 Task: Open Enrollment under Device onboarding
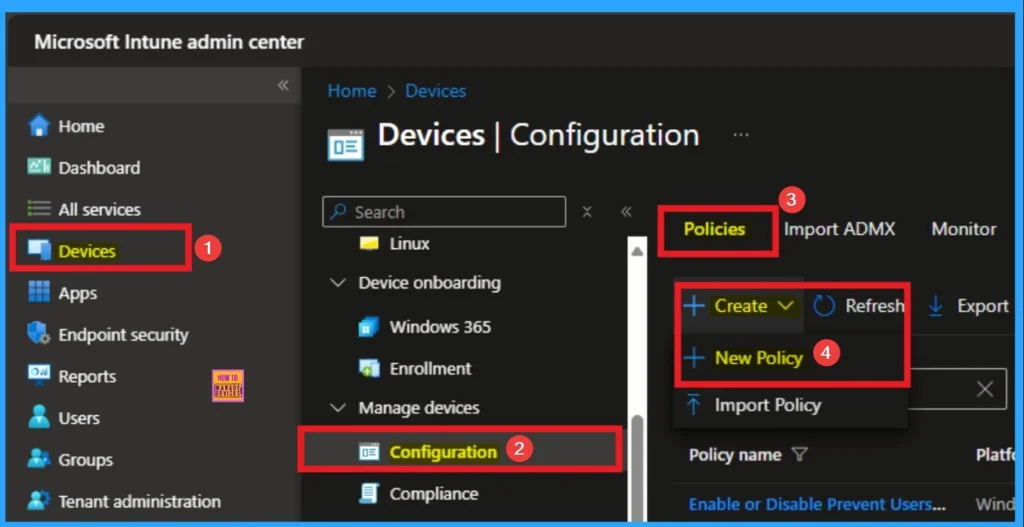[x=430, y=368]
